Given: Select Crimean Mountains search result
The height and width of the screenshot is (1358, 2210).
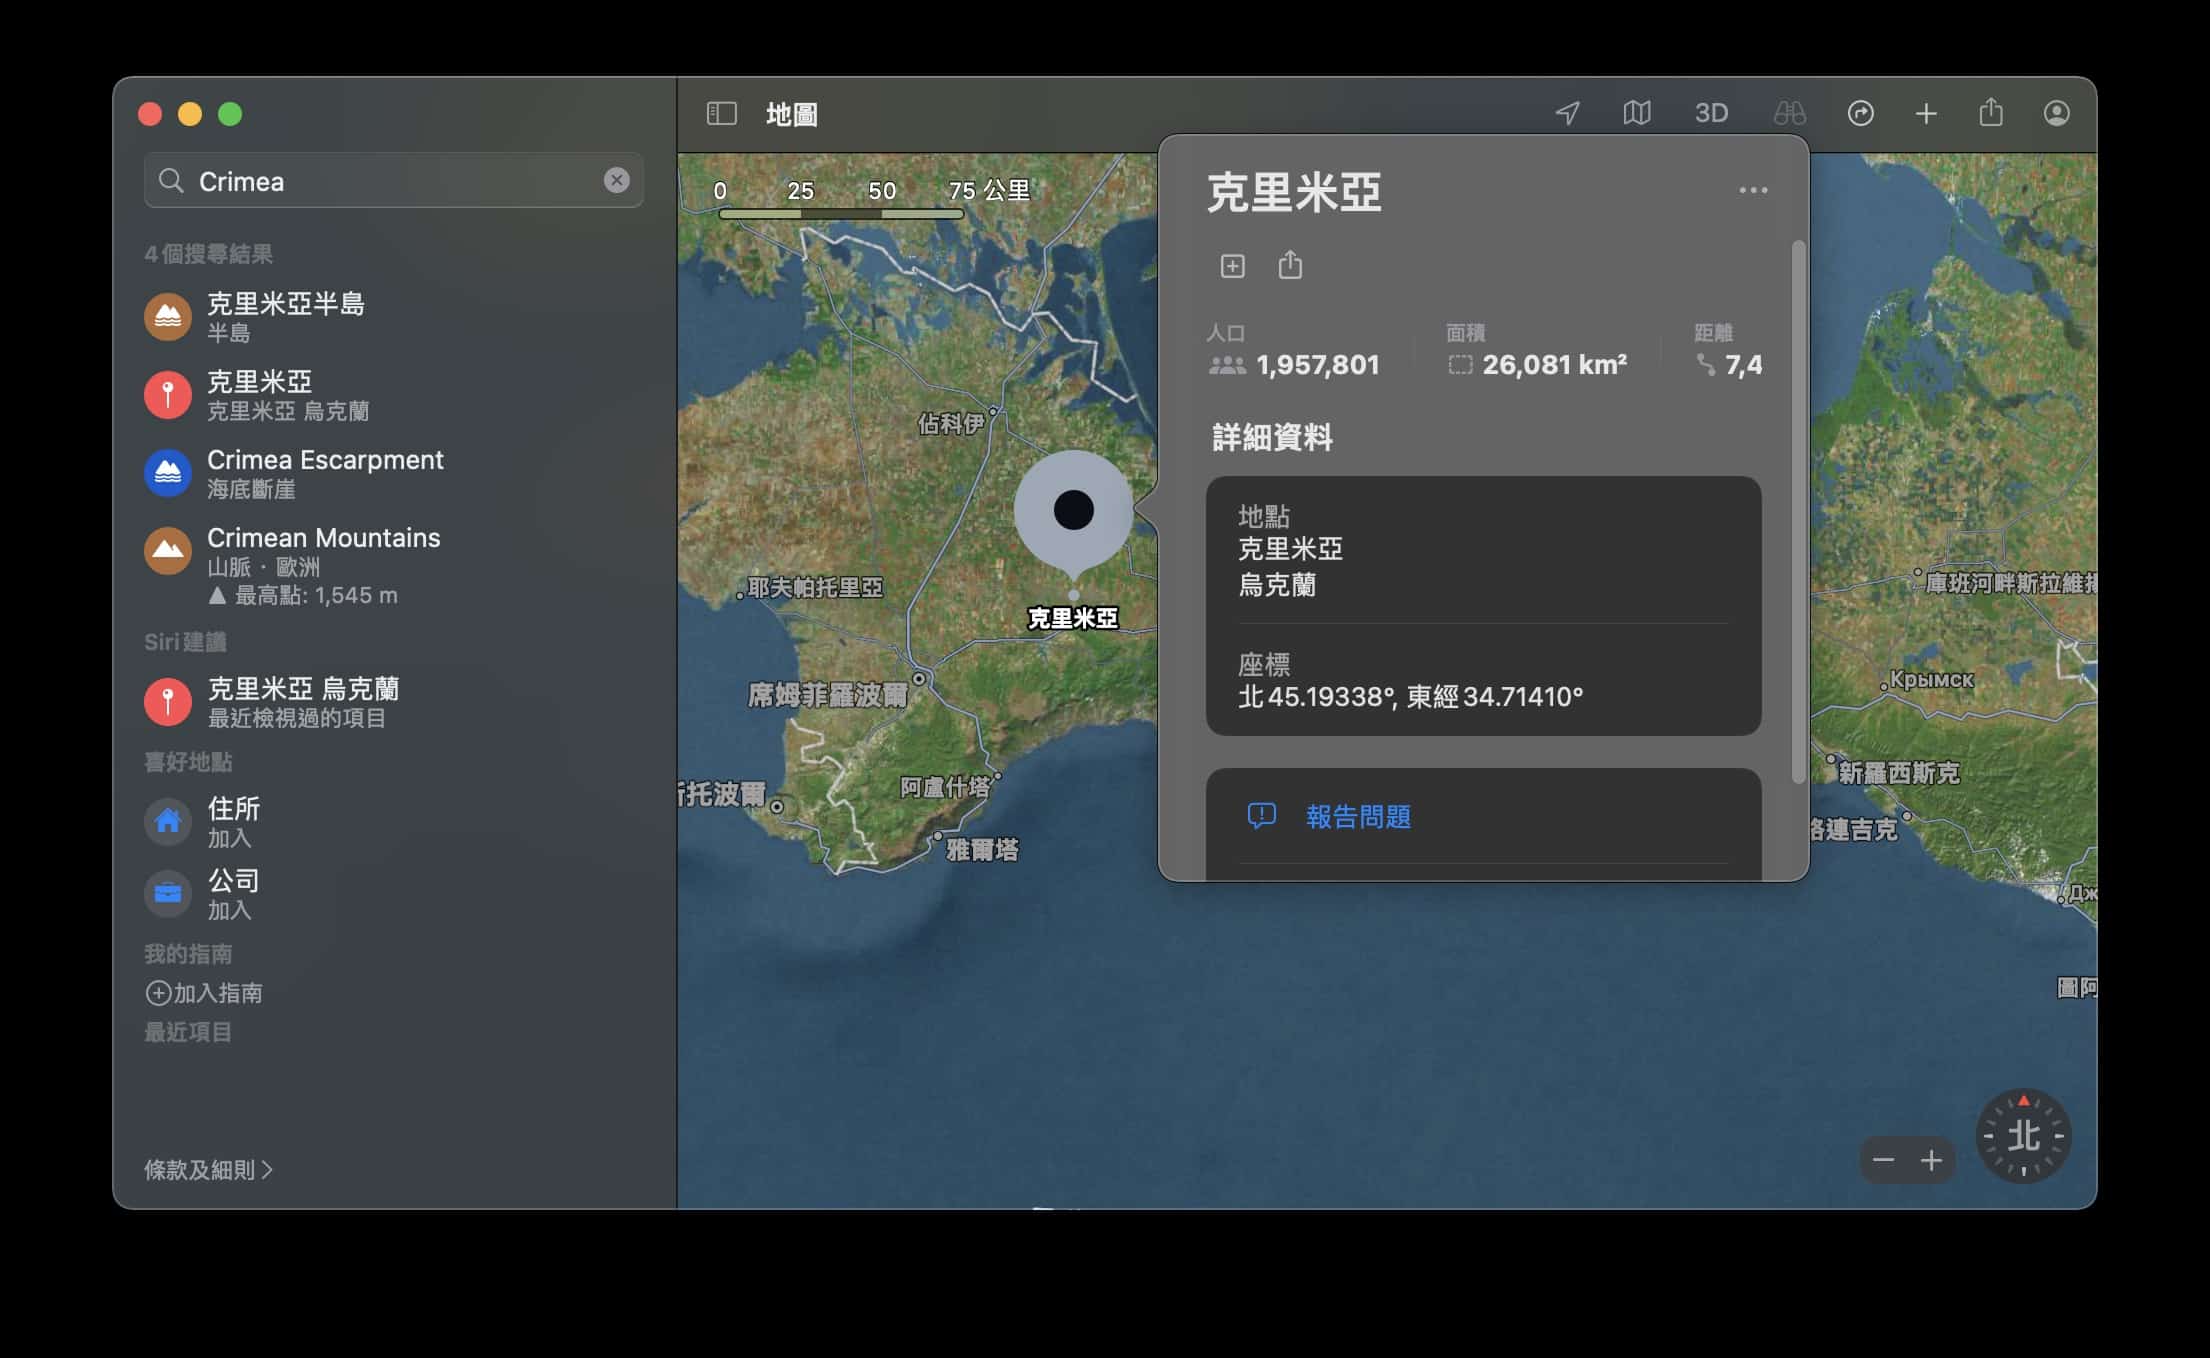Looking at the screenshot, I should pyautogui.click(x=394, y=565).
